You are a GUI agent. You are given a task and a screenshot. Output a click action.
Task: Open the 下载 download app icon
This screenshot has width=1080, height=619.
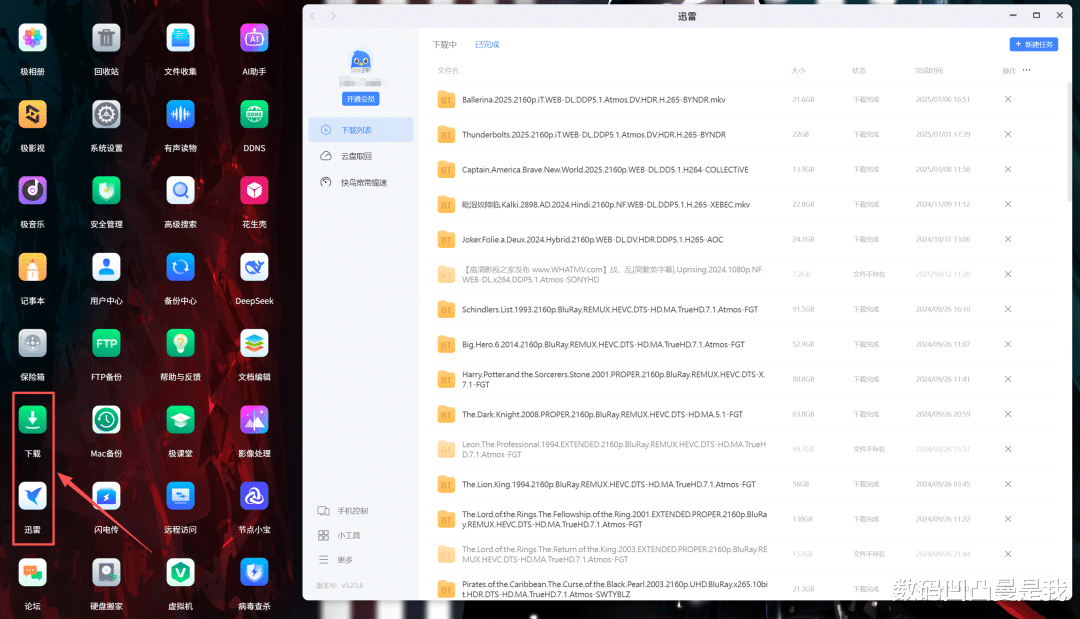point(32,420)
